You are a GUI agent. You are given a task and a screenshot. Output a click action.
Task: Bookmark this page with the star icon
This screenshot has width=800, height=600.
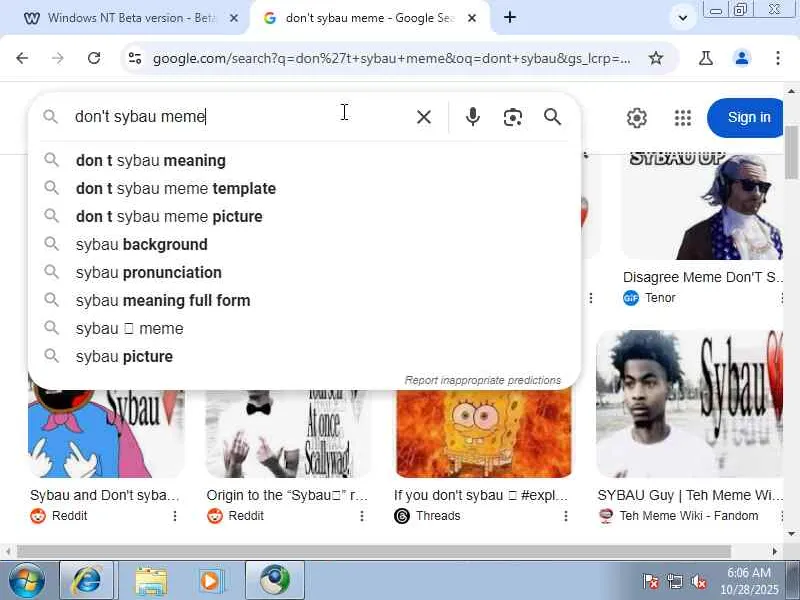656,58
